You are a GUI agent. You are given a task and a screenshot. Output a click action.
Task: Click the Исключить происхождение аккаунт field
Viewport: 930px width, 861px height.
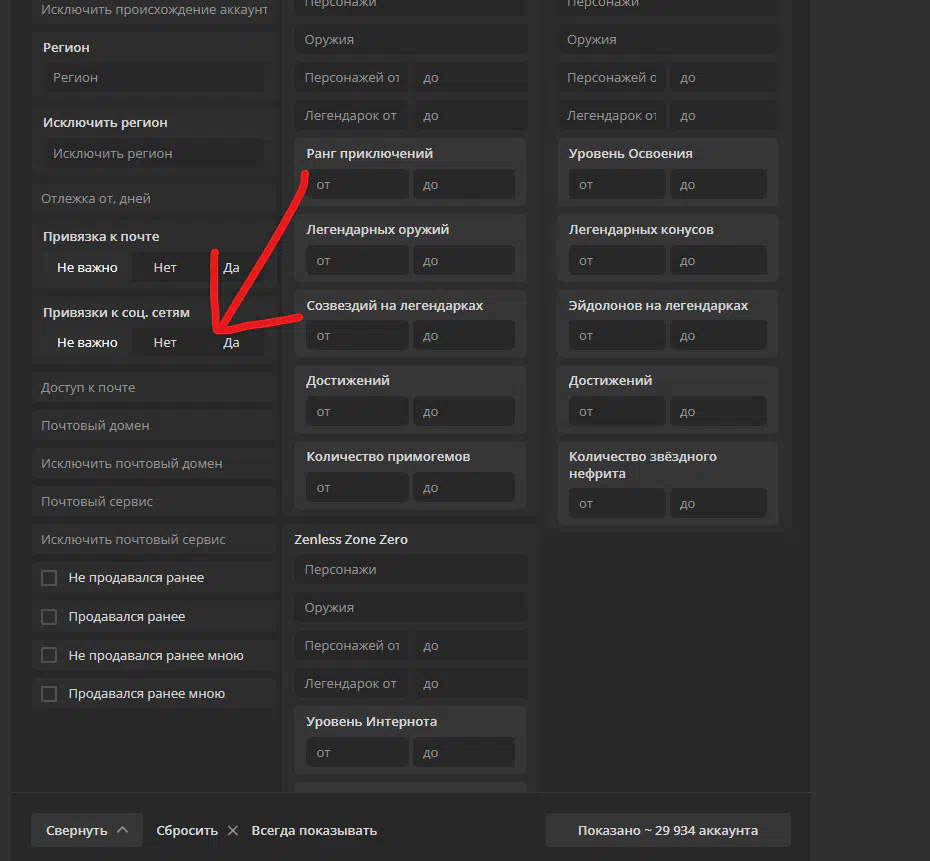[154, 11]
